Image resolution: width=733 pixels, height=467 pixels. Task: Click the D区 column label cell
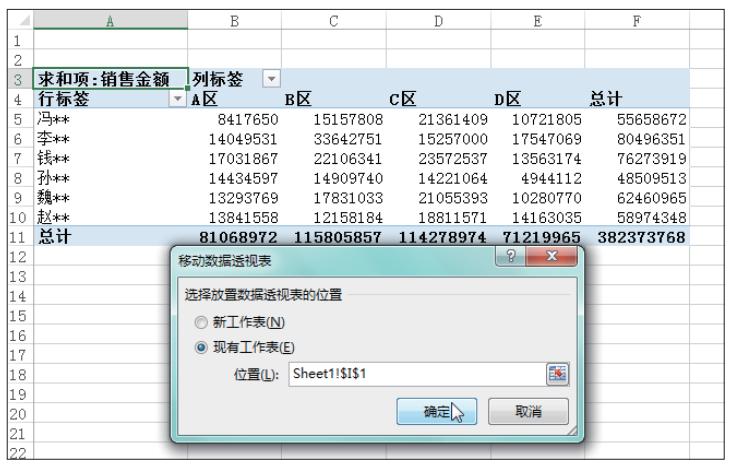(x=538, y=99)
